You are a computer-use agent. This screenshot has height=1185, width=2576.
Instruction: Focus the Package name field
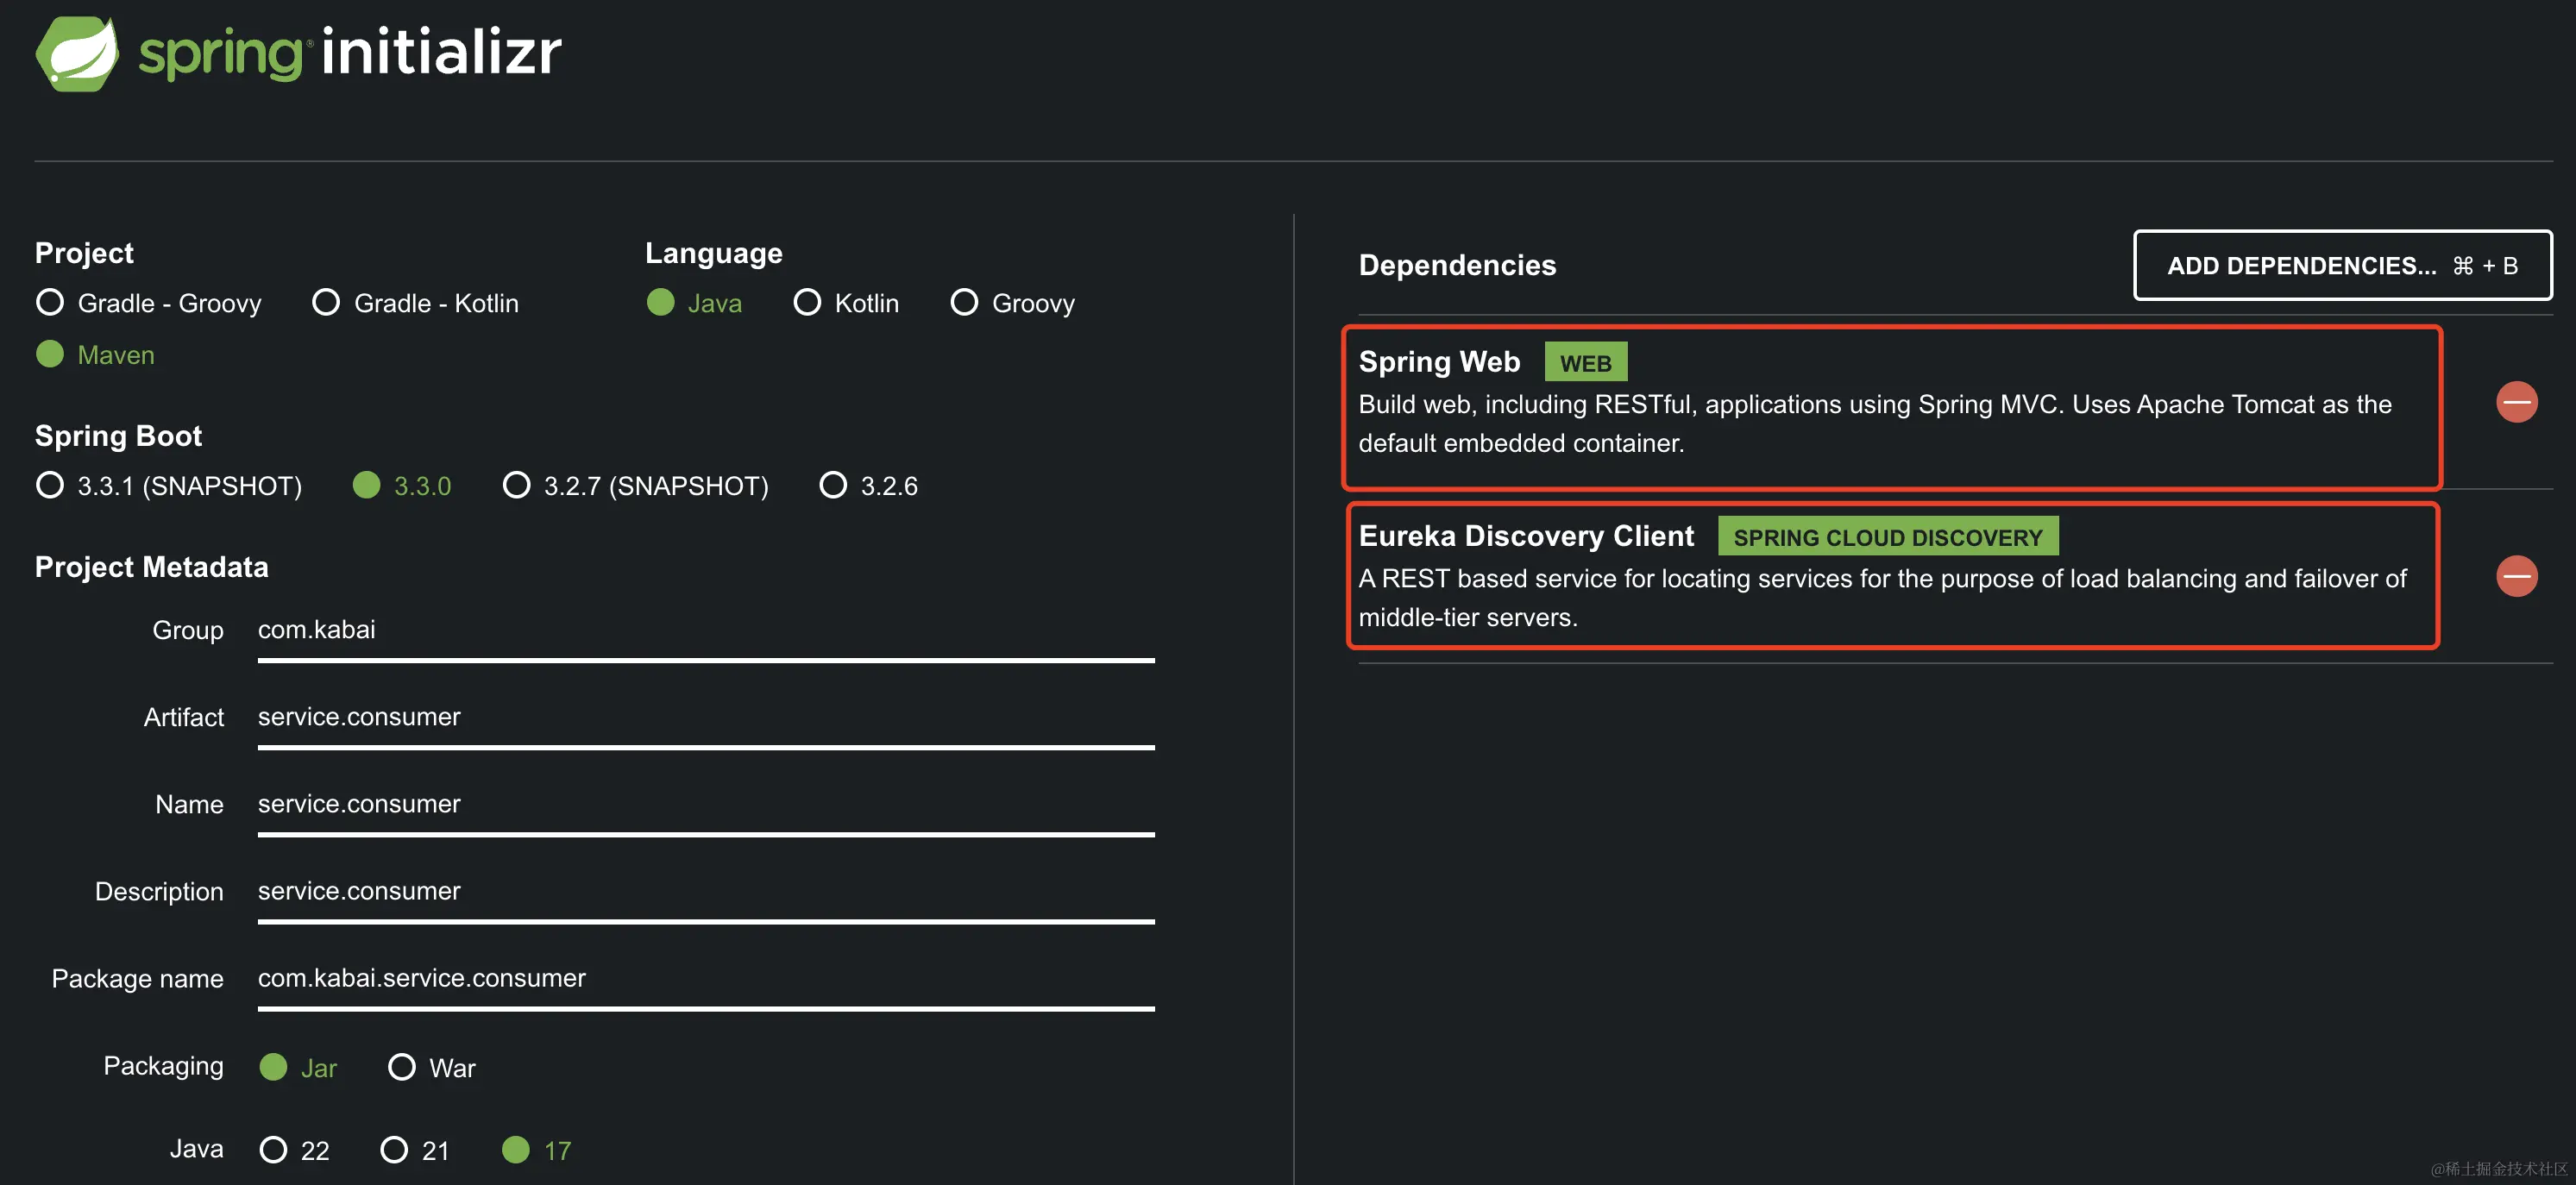705,978
